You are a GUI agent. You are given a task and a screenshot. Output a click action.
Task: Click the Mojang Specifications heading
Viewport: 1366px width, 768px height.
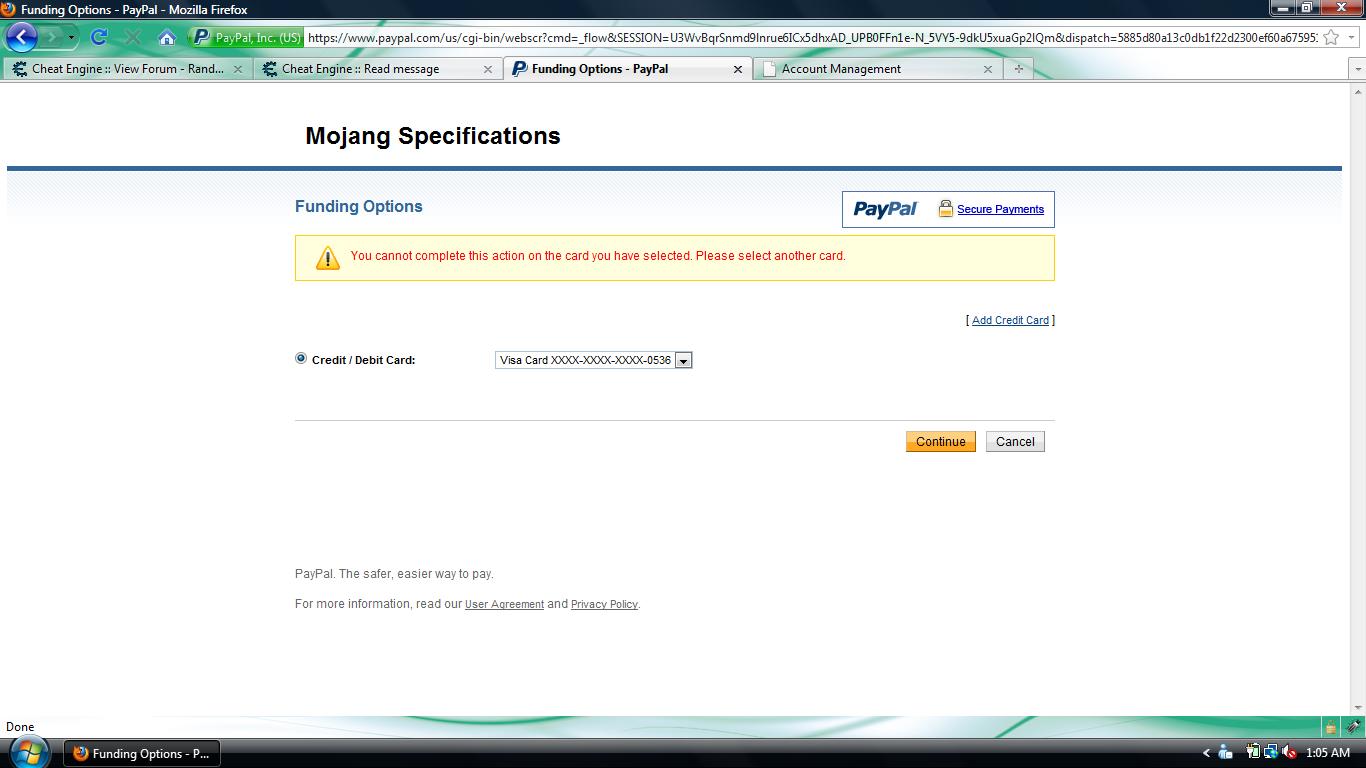click(x=433, y=136)
